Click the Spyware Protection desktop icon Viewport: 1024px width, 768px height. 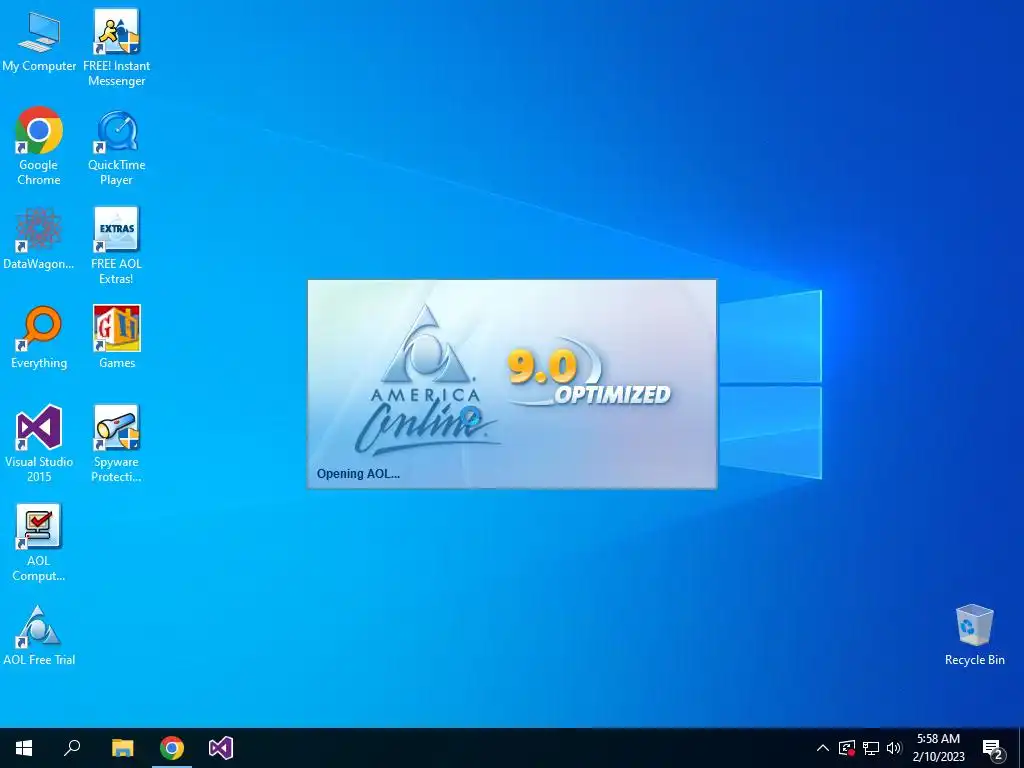click(x=116, y=444)
